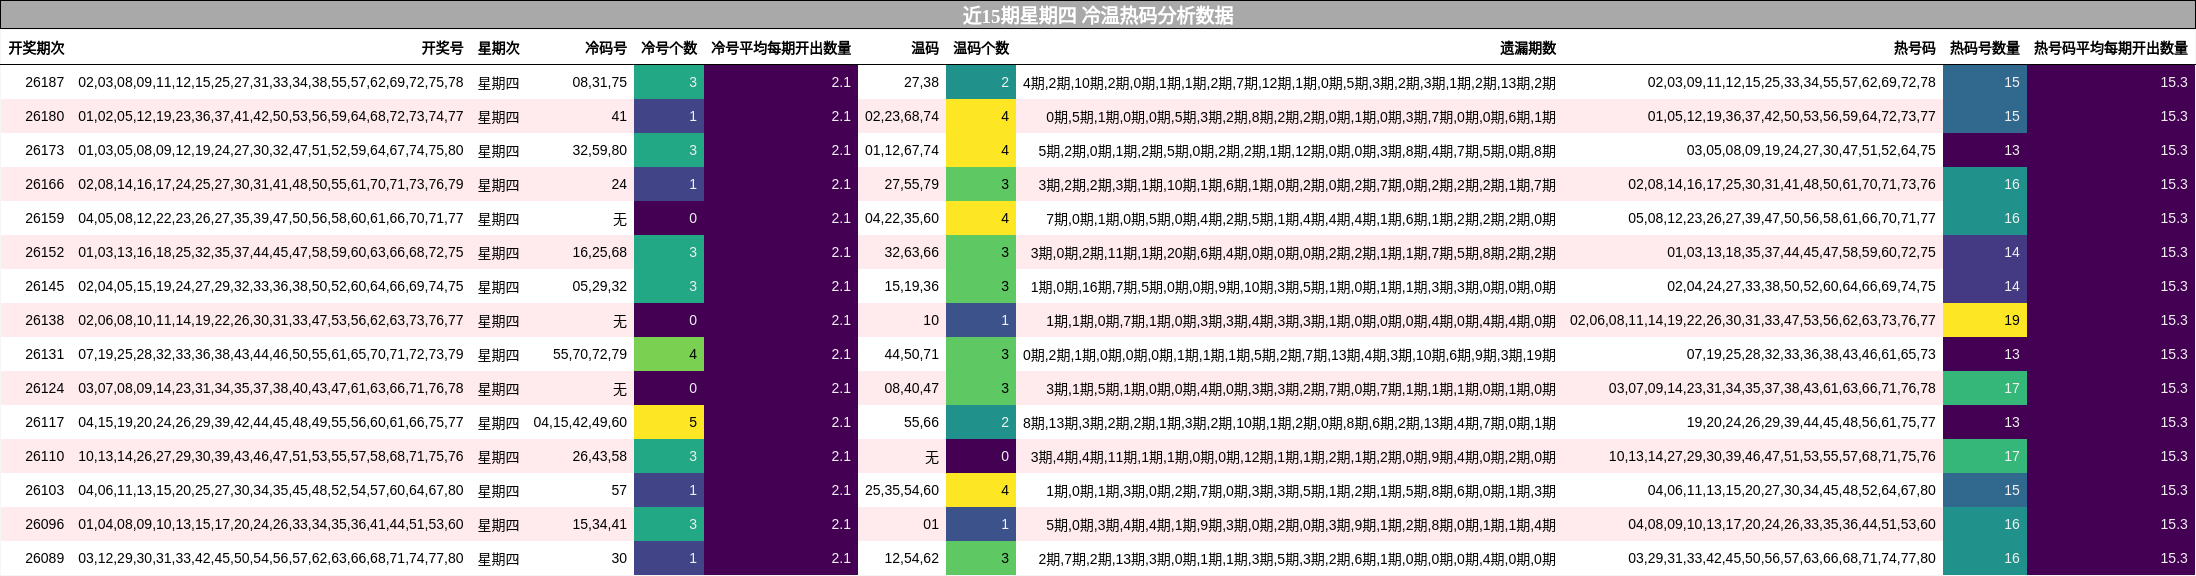Image resolution: width=2196 pixels, height=576 pixels.
Task: Select warm codes 27,55,79
Action: tap(912, 184)
